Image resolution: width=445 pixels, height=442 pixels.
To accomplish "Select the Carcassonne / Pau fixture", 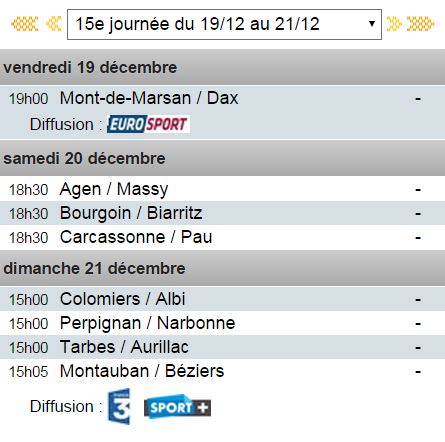I will point(136,237).
